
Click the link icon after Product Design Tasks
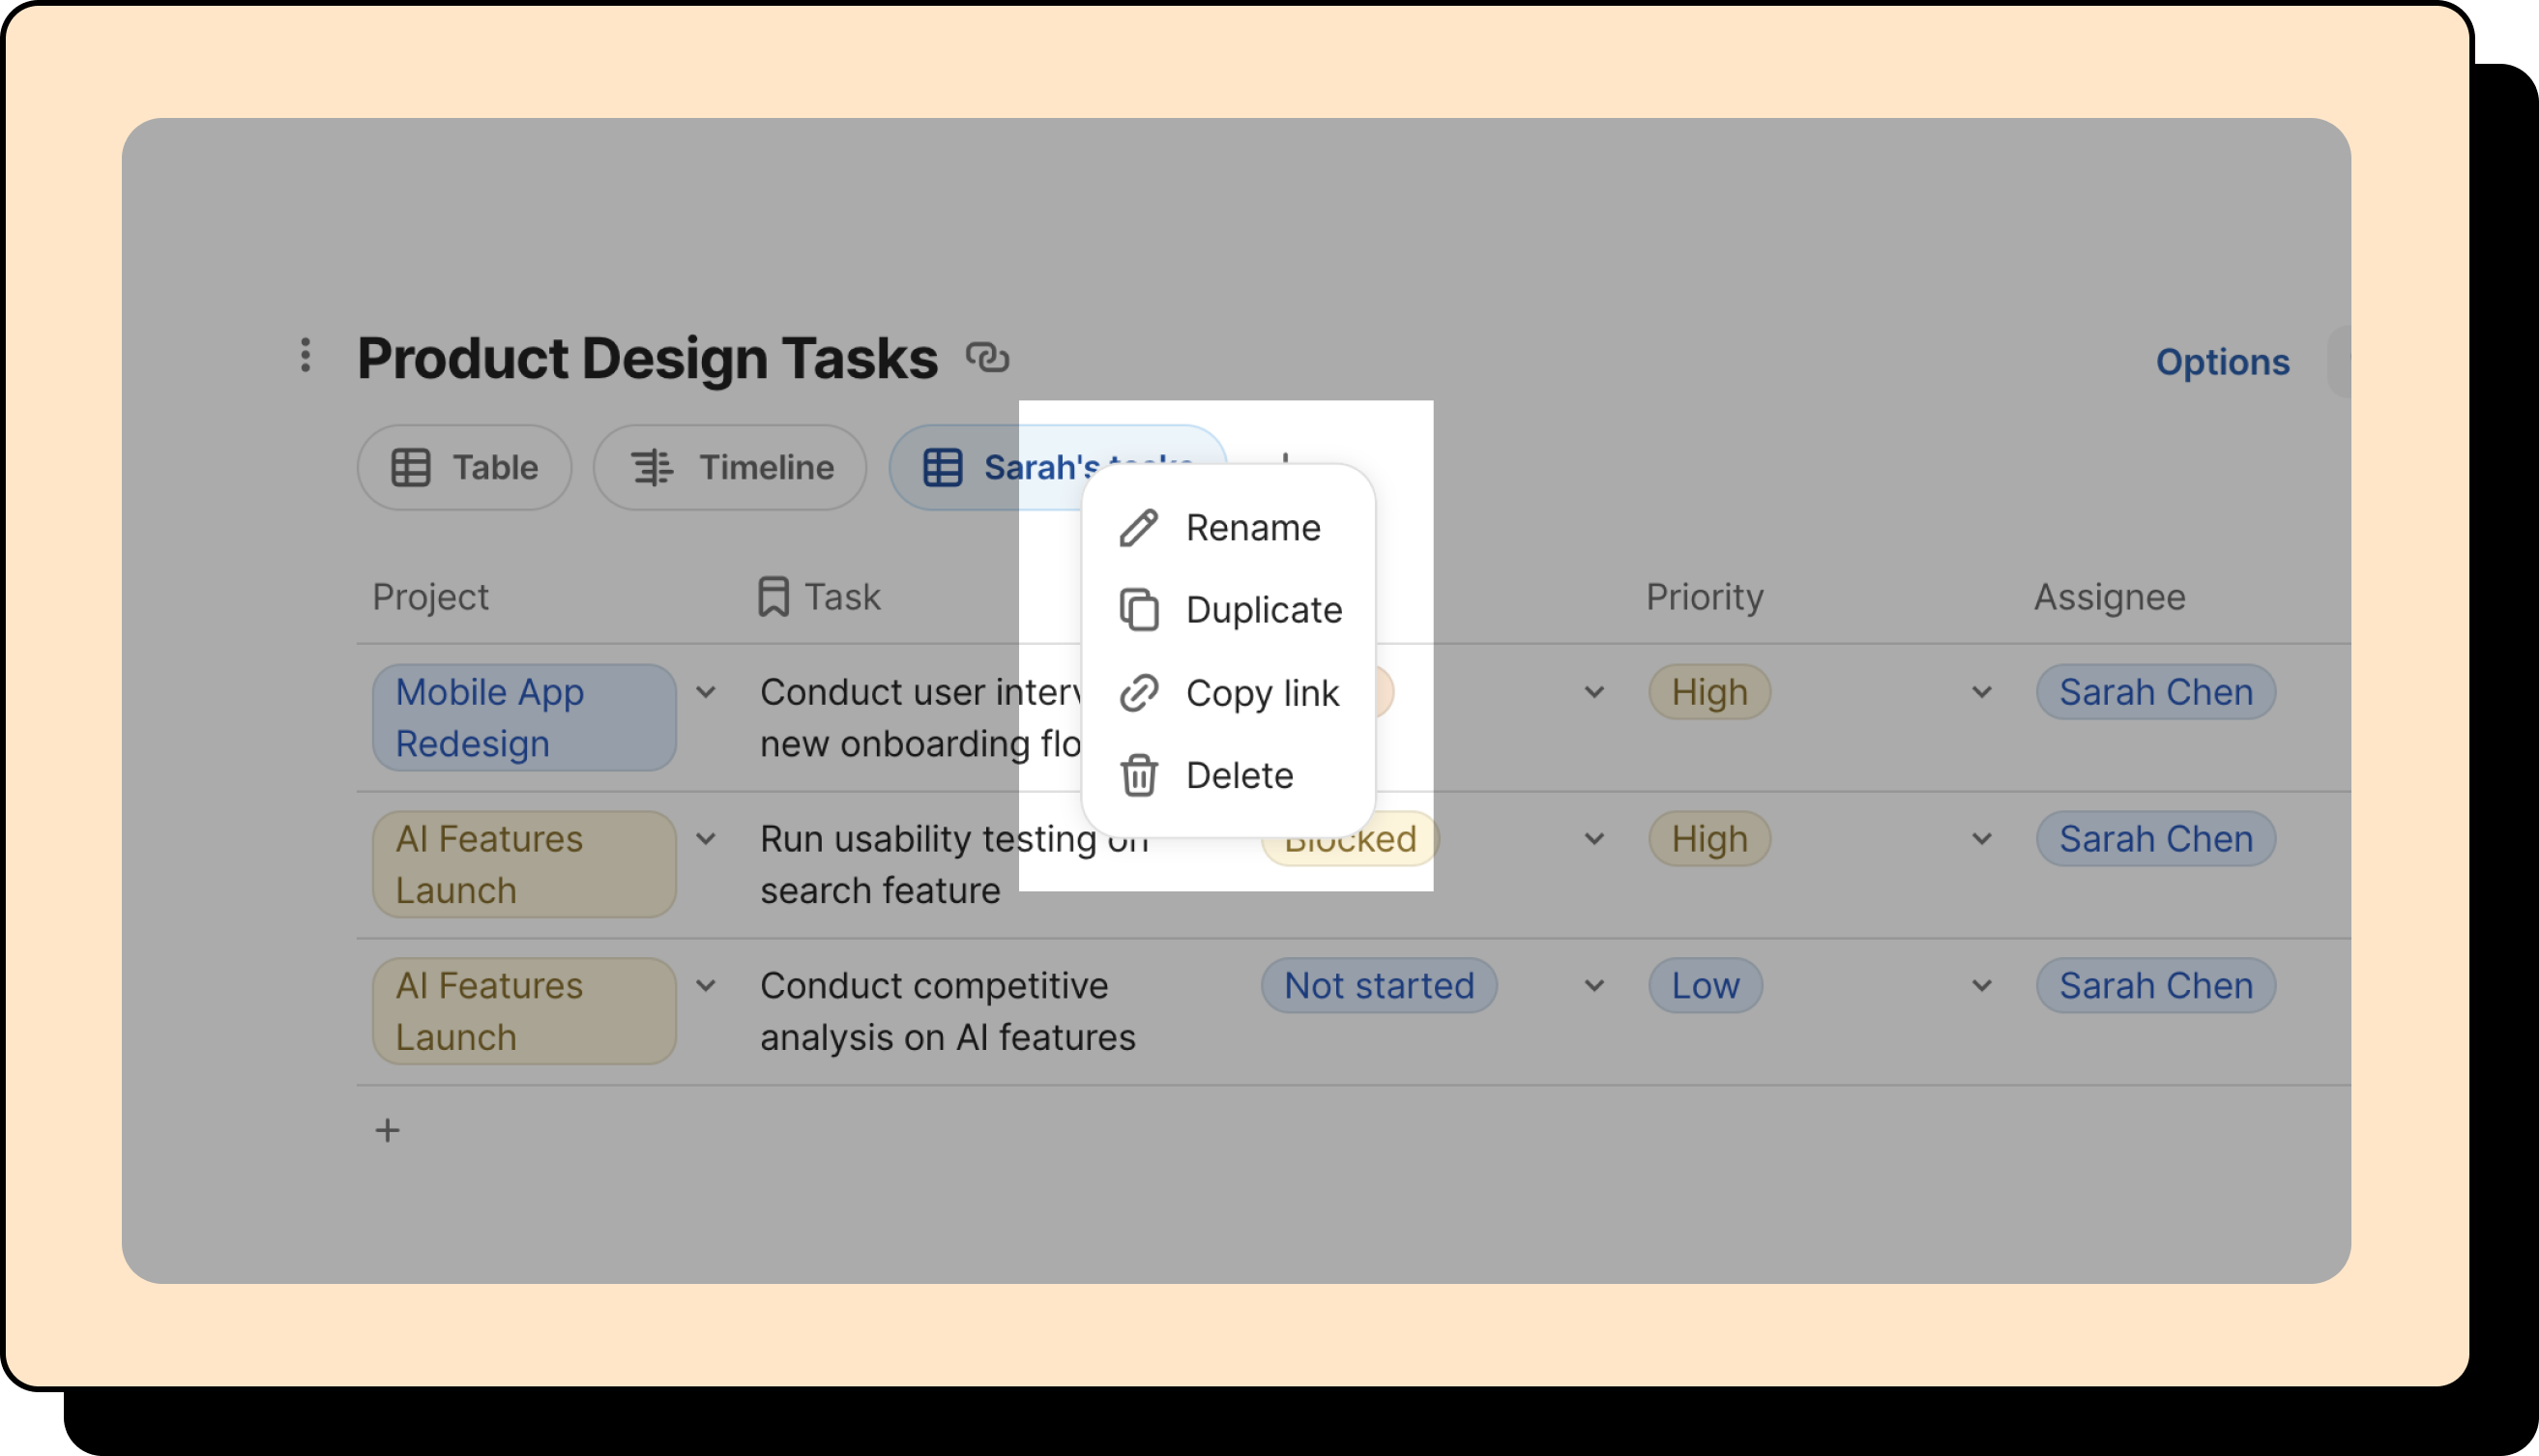986,357
